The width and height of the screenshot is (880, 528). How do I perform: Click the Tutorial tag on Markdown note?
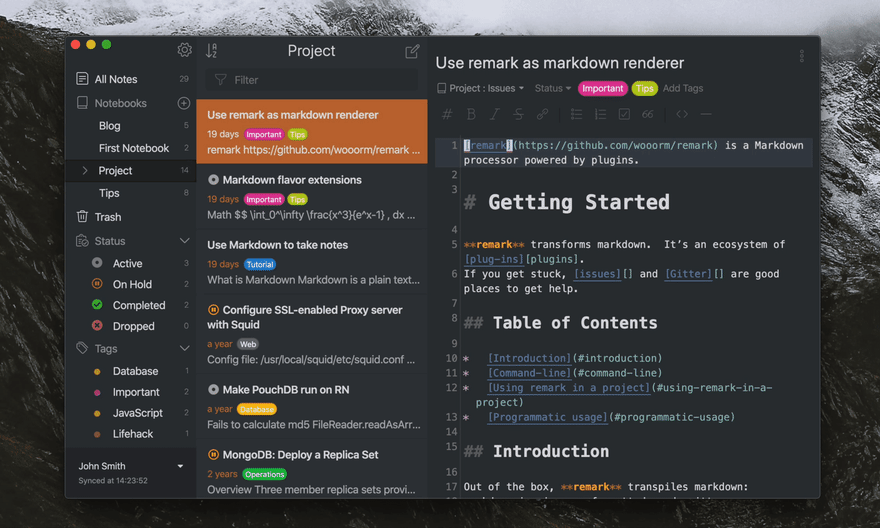pos(260,264)
